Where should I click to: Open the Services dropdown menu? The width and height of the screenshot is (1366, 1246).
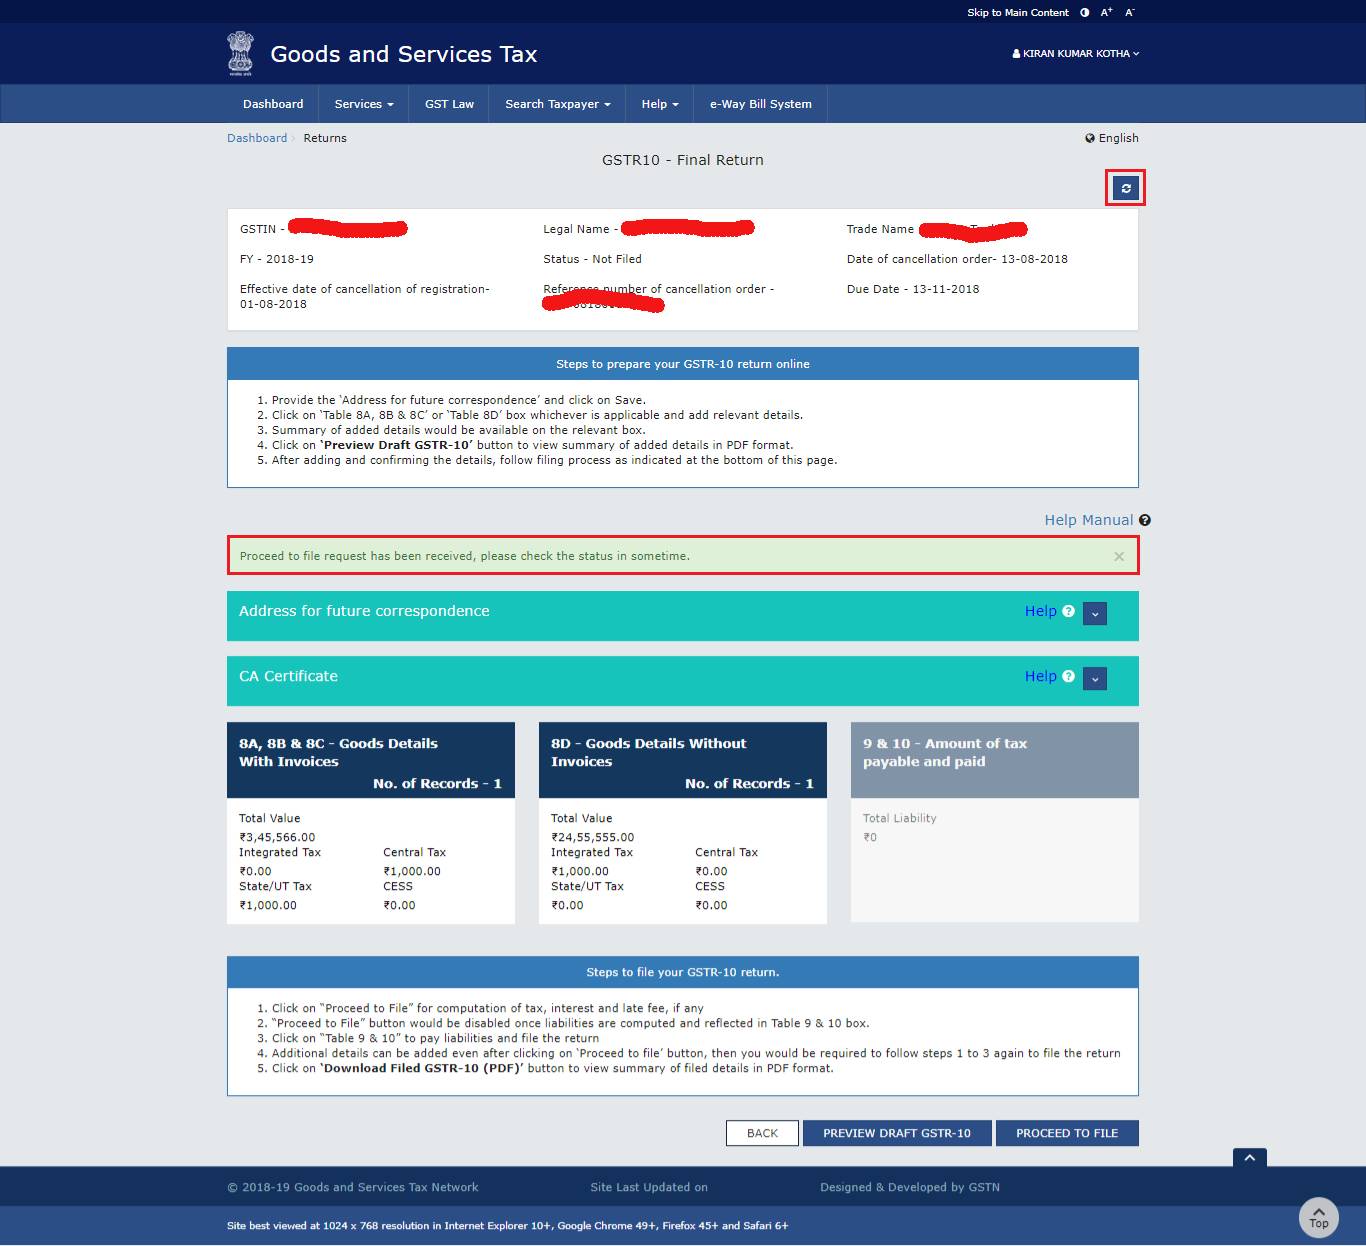click(362, 103)
